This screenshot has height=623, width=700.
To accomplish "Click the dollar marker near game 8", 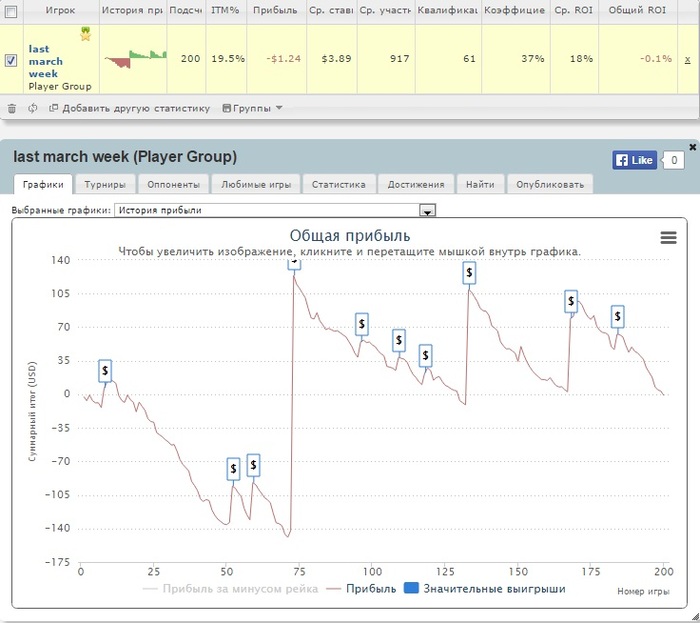I will 105,370.
